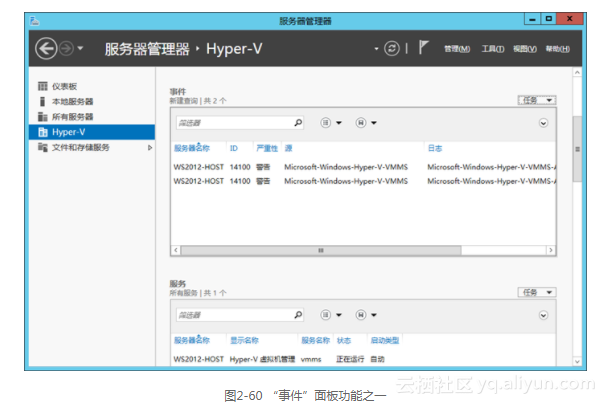Click the main vertical scrollbar thumb

point(577,149)
